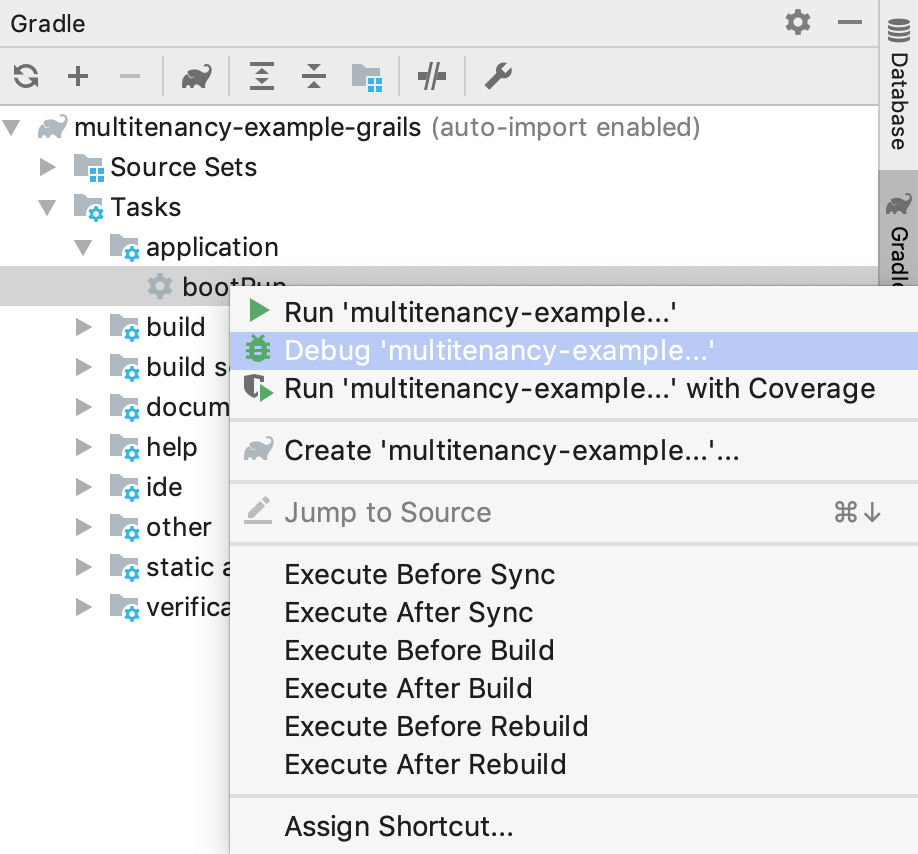Link a new Gradle project with the plus icon

[x=78, y=76]
